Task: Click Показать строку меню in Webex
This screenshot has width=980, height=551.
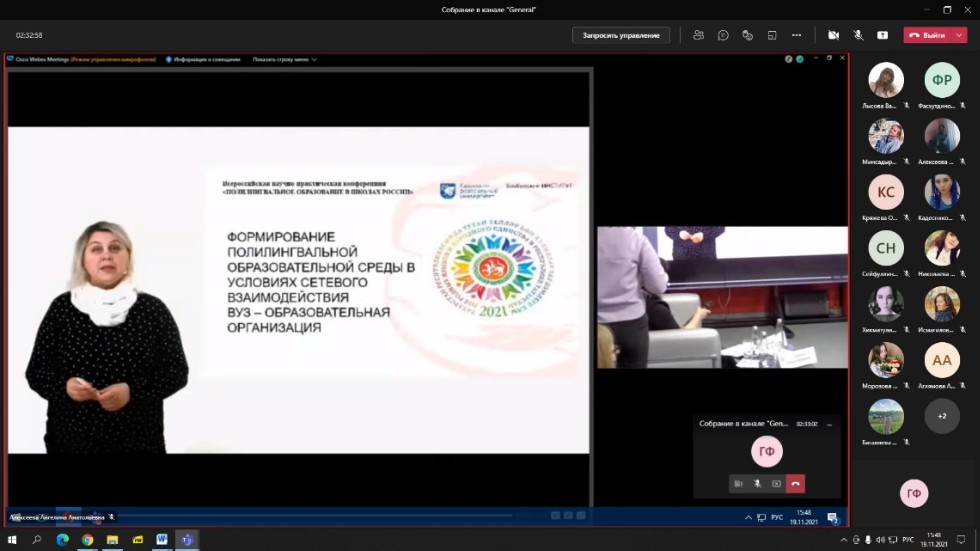Action: point(284,59)
